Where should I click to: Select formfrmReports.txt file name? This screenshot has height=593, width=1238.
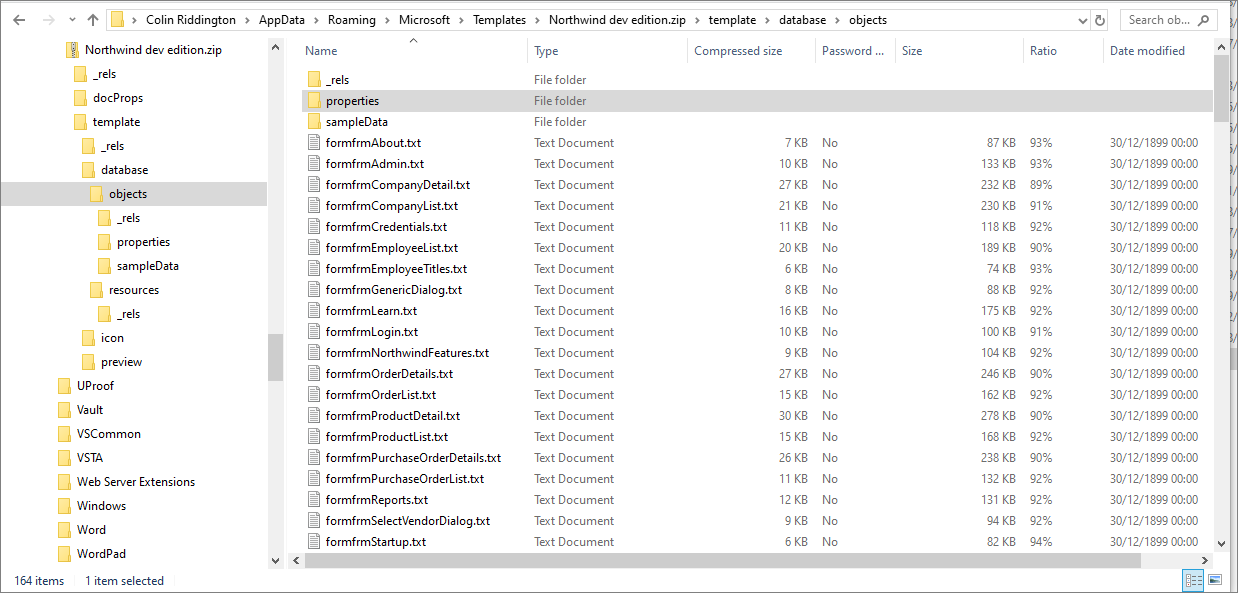(377, 500)
